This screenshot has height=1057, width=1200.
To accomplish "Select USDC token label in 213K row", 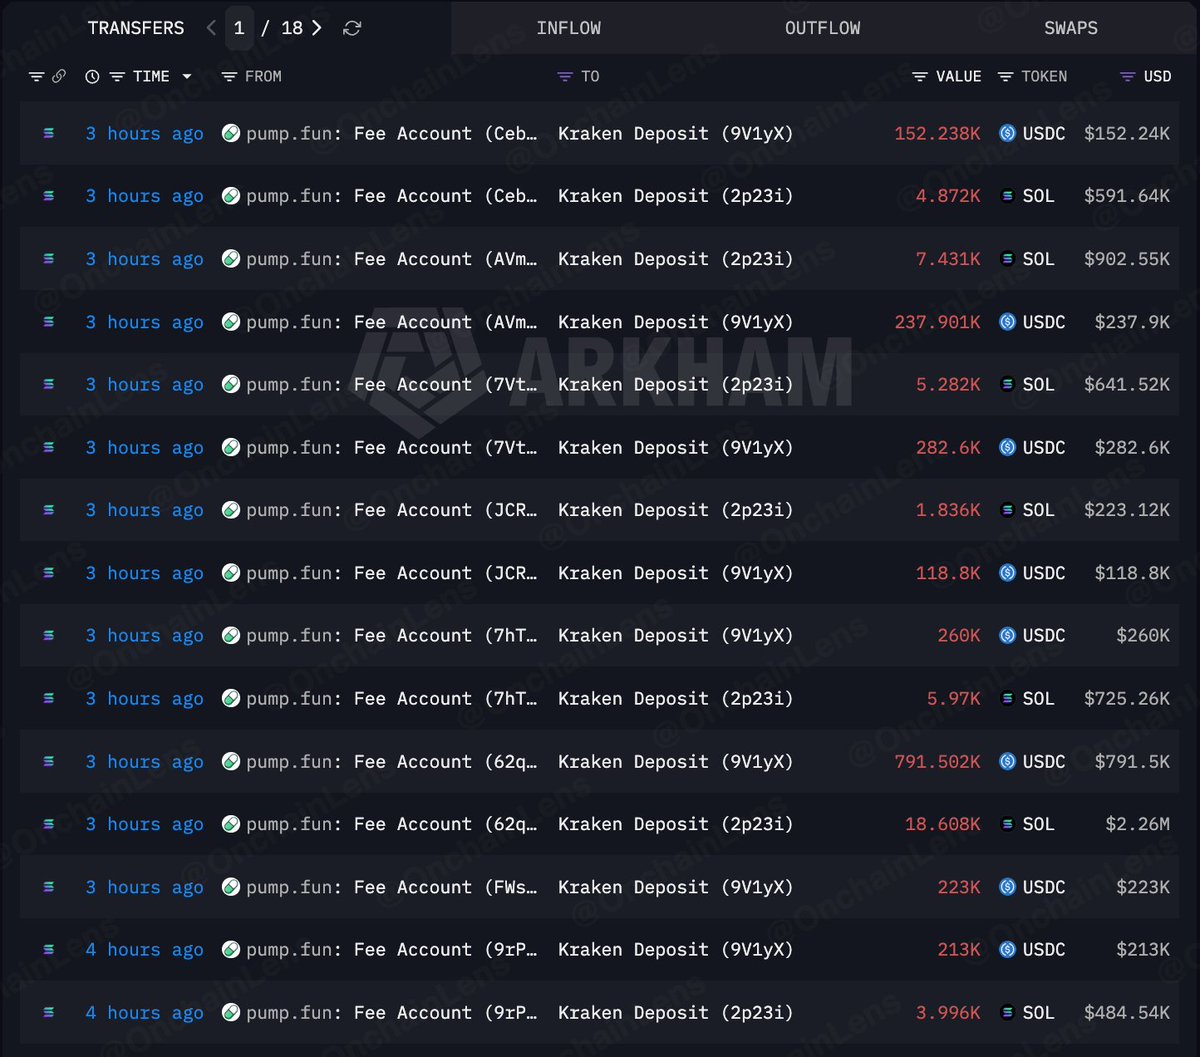I will click(1044, 949).
